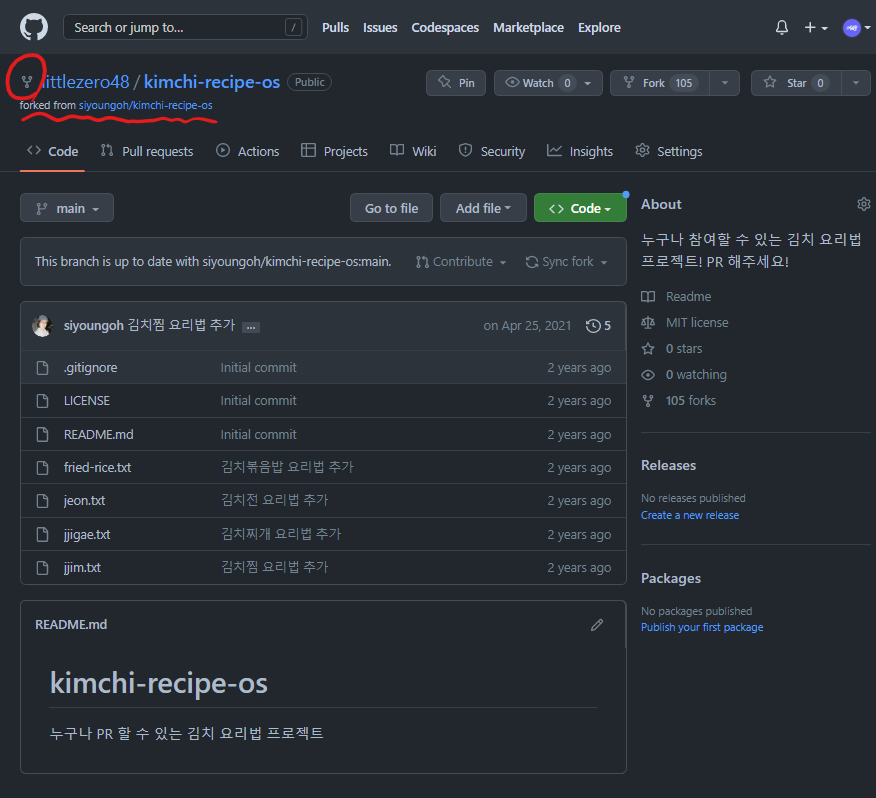This screenshot has height=798, width=876.
Task: Open the Initial commit message for LICENSE
Action: coord(258,401)
